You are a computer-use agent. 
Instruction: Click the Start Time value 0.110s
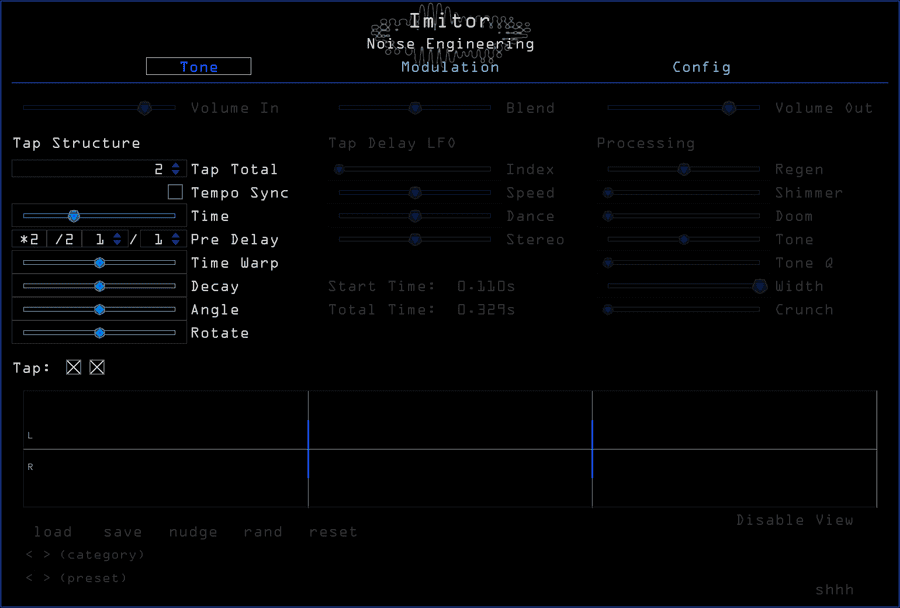tap(486, 286)
